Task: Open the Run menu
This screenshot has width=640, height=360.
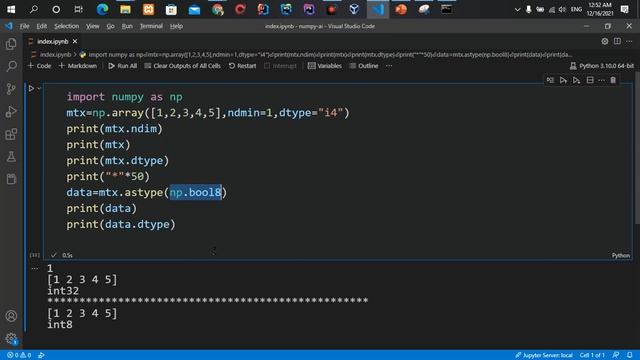Action: pos(127,26)
